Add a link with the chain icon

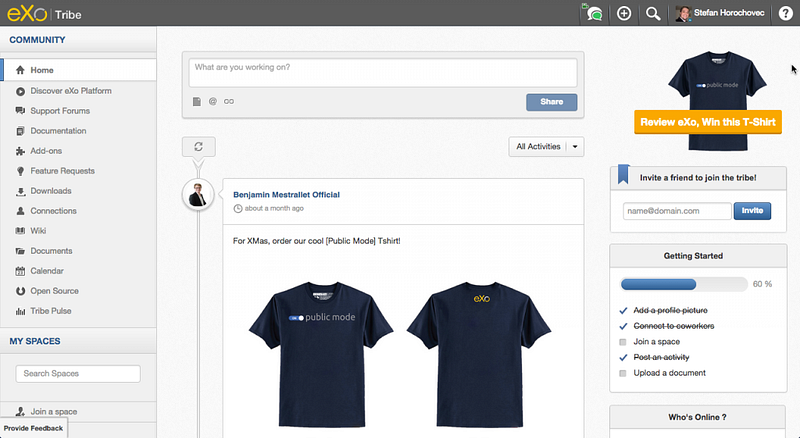point(229,102)
